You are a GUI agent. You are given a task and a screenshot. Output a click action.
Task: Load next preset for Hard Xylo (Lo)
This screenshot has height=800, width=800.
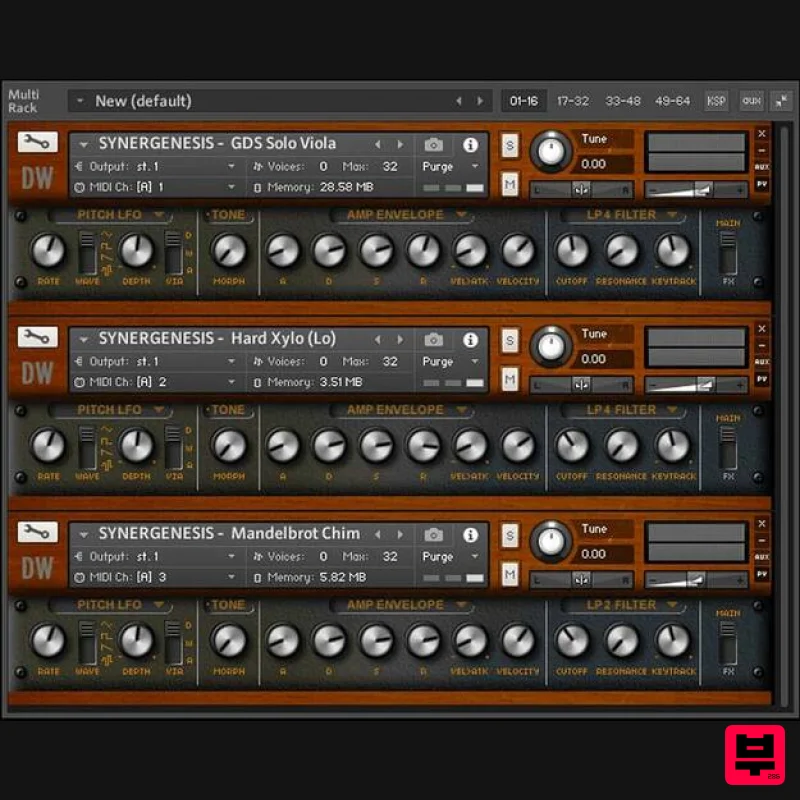401,340
